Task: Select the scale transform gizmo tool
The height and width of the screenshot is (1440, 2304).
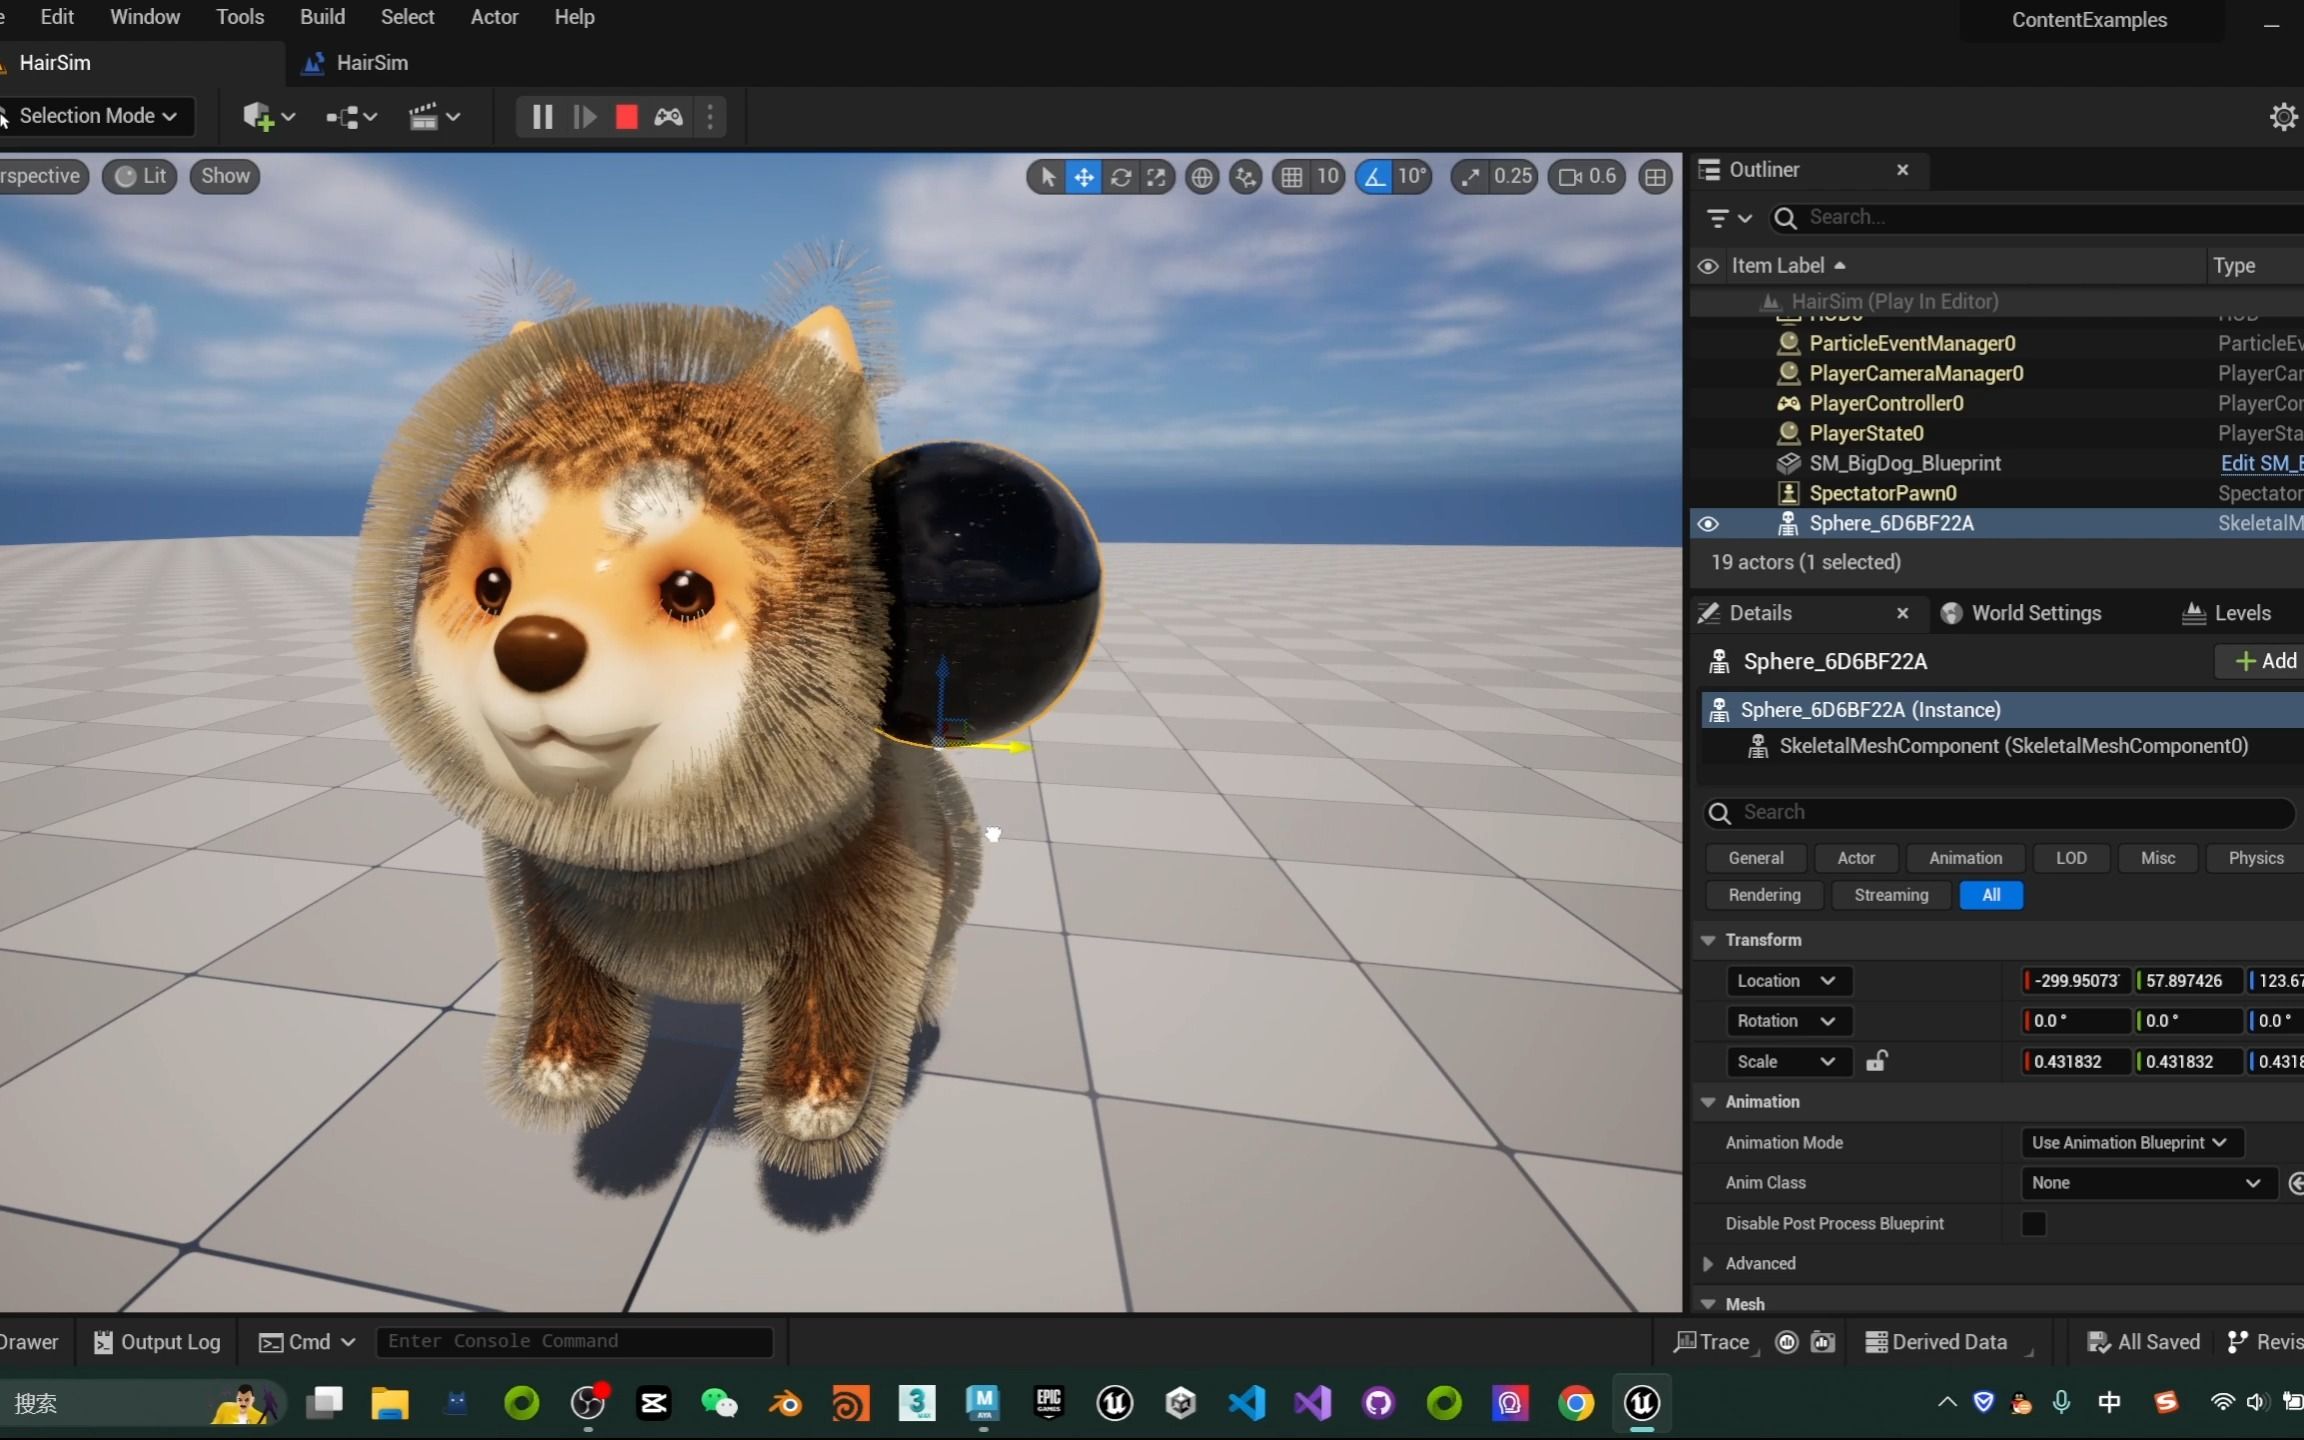Action: [1157, 177]
